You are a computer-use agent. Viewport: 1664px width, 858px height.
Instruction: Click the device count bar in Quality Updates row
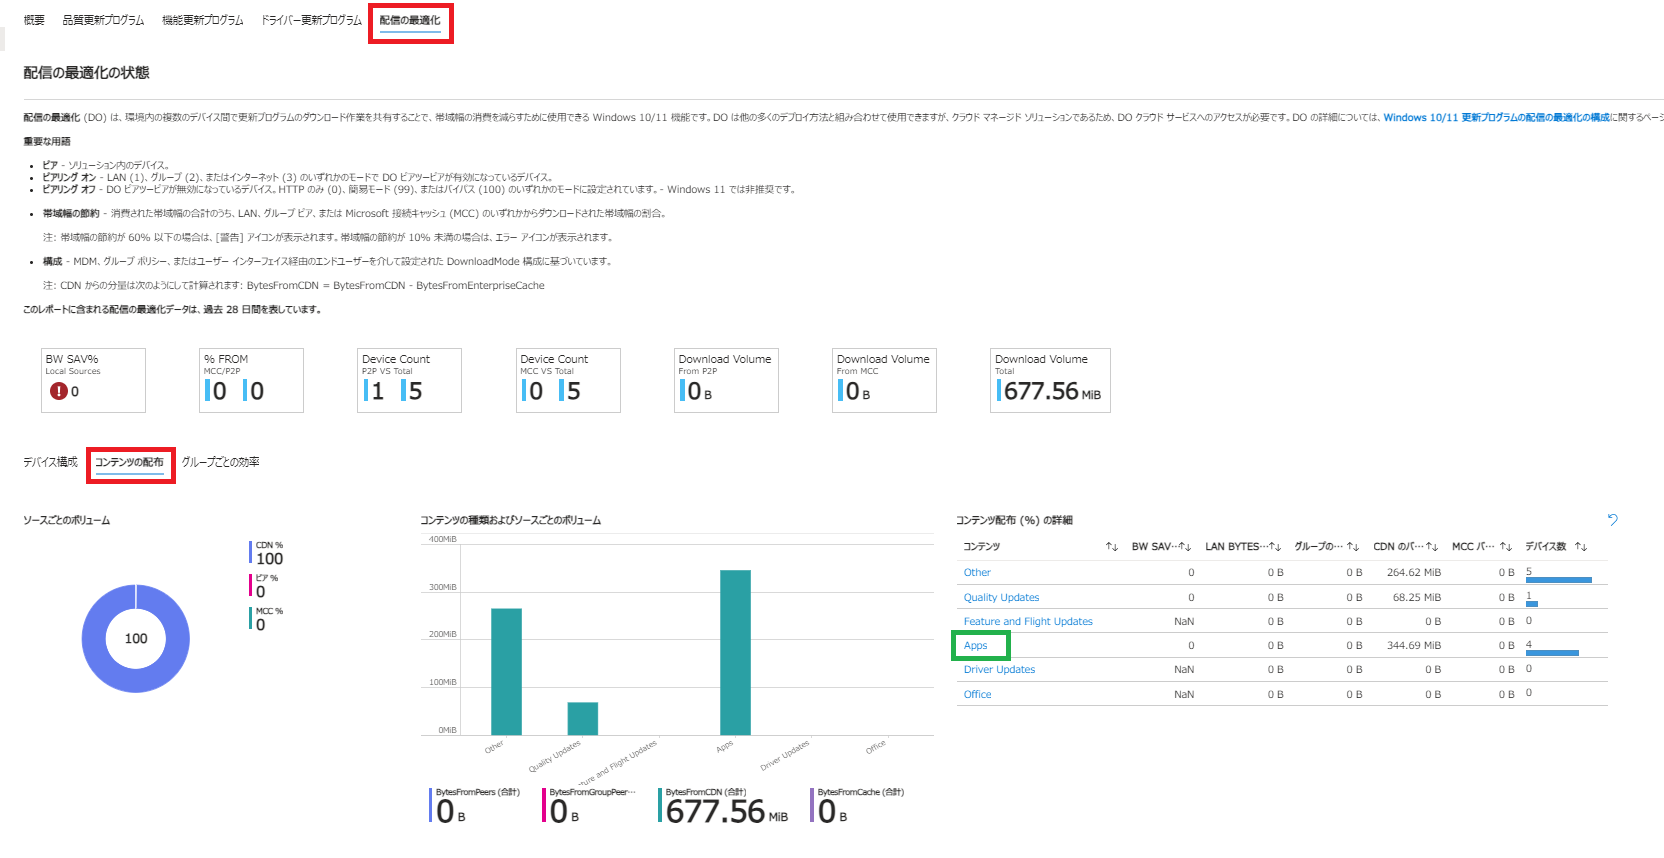1532,604
